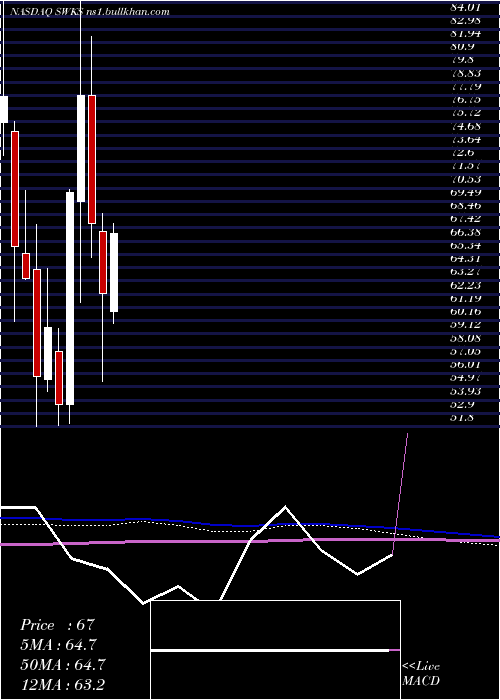Select the 84.01 price axis label
Viewport: 500px width, 700px height.
tap(465, 7)
